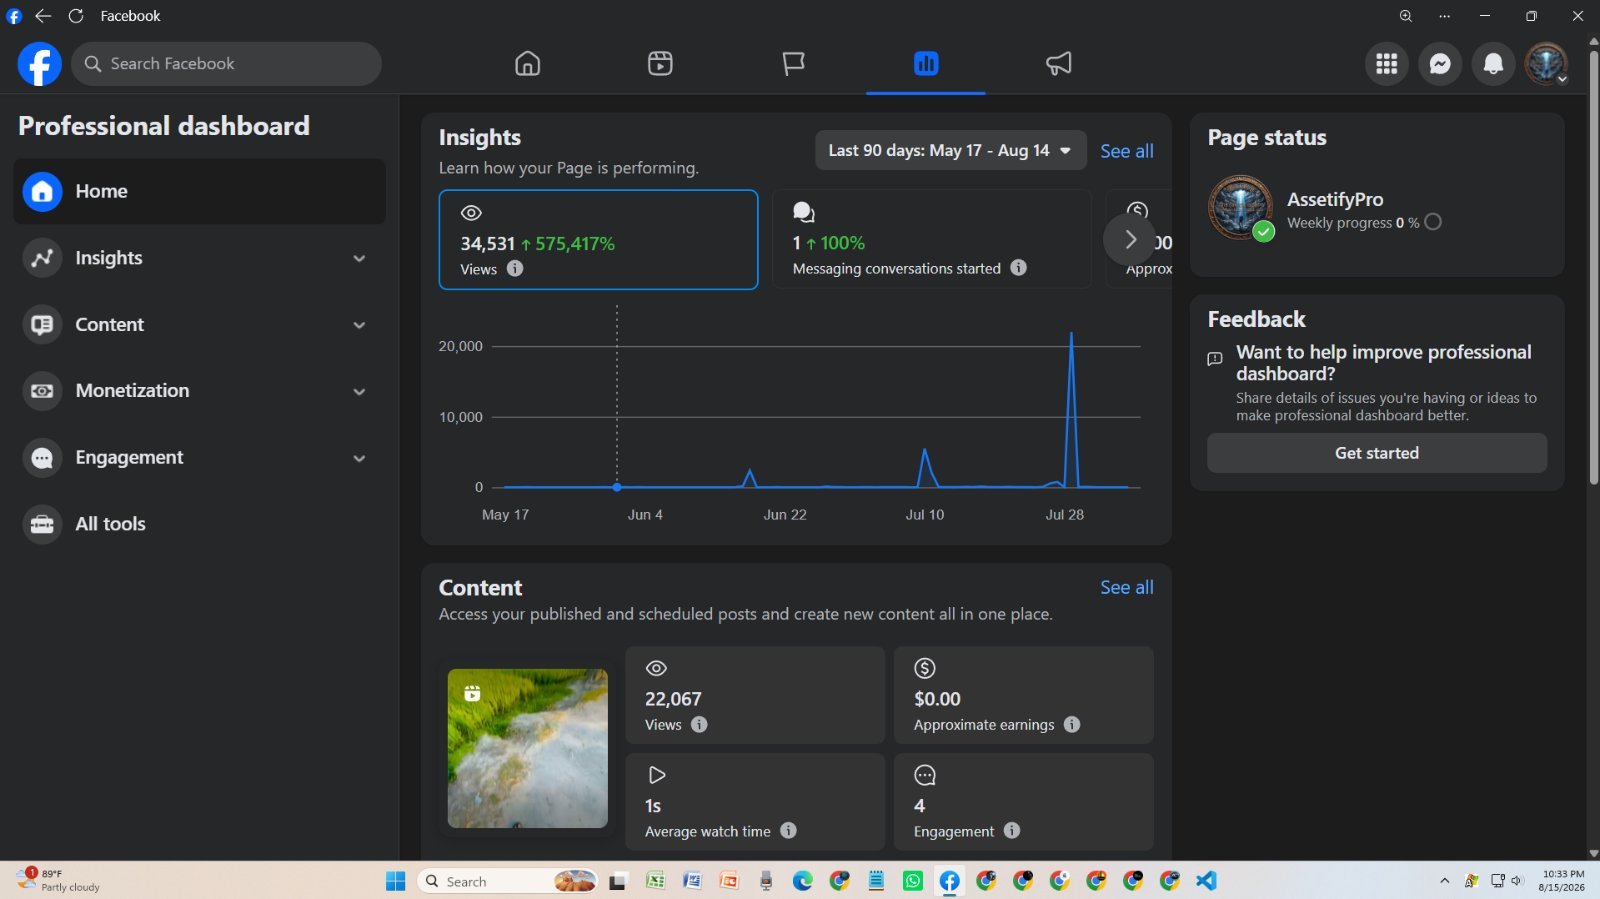This screenshot has width=1600, height=899.
Task: Expand the Monetization sidebar chevron
Action: pyautogui.click(x=359, y=391)
